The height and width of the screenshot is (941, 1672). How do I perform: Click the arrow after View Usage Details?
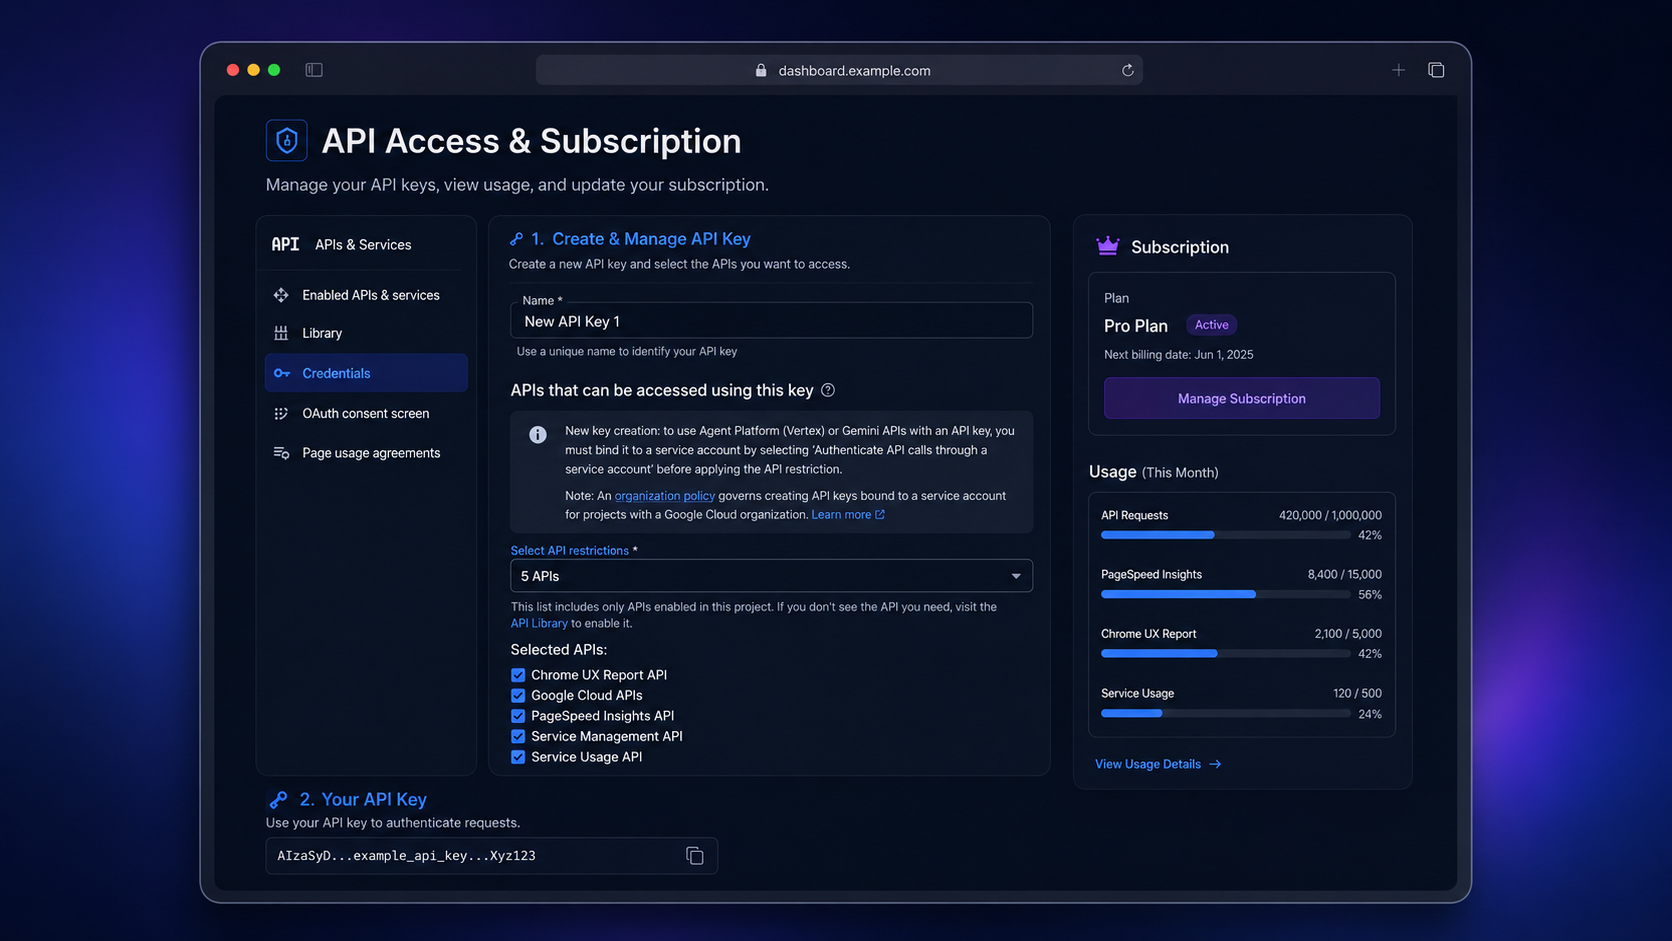(1215, 764)
